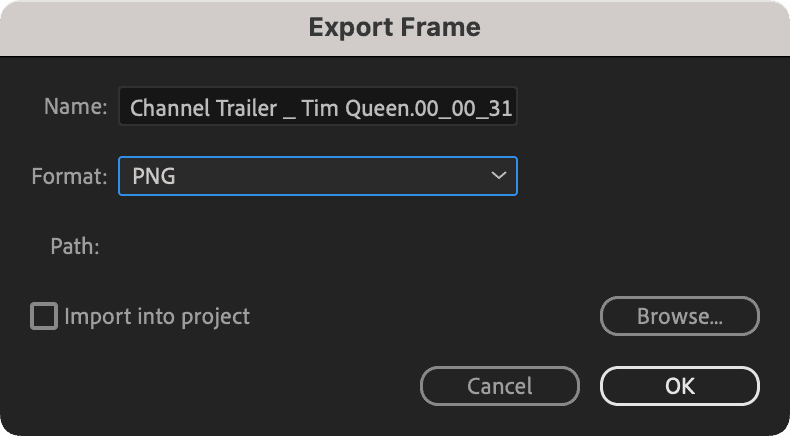Select the PNG text in Format box
790x436 pixels.
point(154,177)
